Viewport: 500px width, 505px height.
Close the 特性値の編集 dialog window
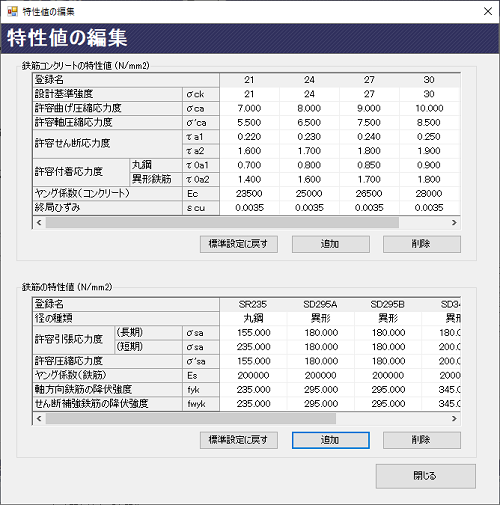pyautogui.click(x=488, y=11)
